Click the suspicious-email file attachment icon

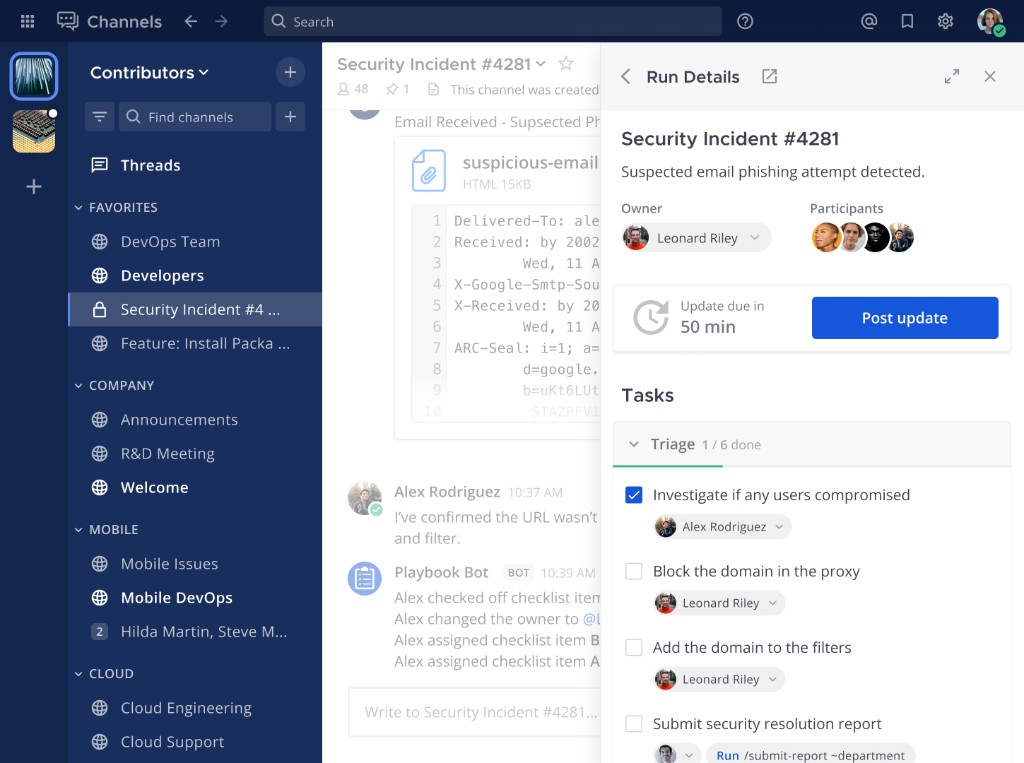click(429, 170)
